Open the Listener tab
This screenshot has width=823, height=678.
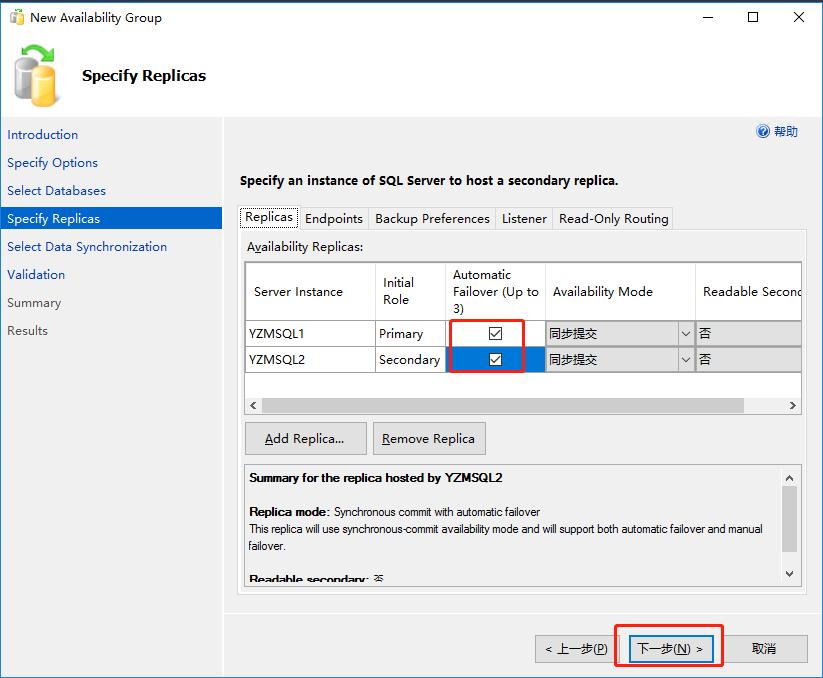click(x=524, y=218)
